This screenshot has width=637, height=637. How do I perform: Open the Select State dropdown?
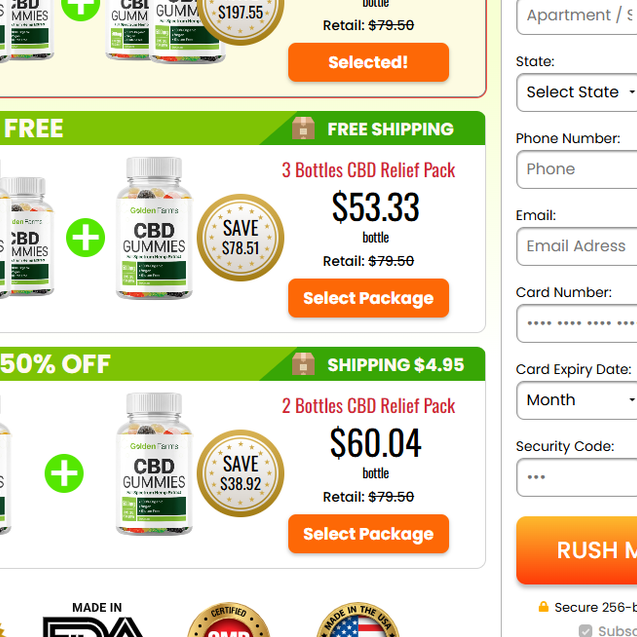(577, 92)
